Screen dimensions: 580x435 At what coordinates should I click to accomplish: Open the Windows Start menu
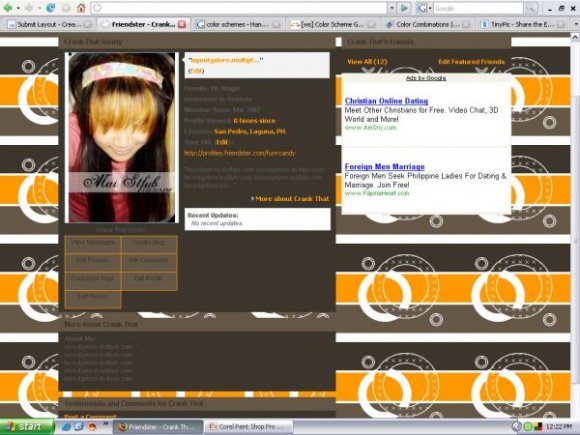coord(27,426)
